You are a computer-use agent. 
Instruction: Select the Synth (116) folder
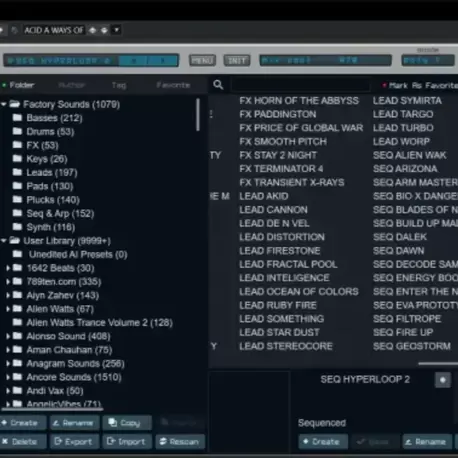(x=51, y=227)
